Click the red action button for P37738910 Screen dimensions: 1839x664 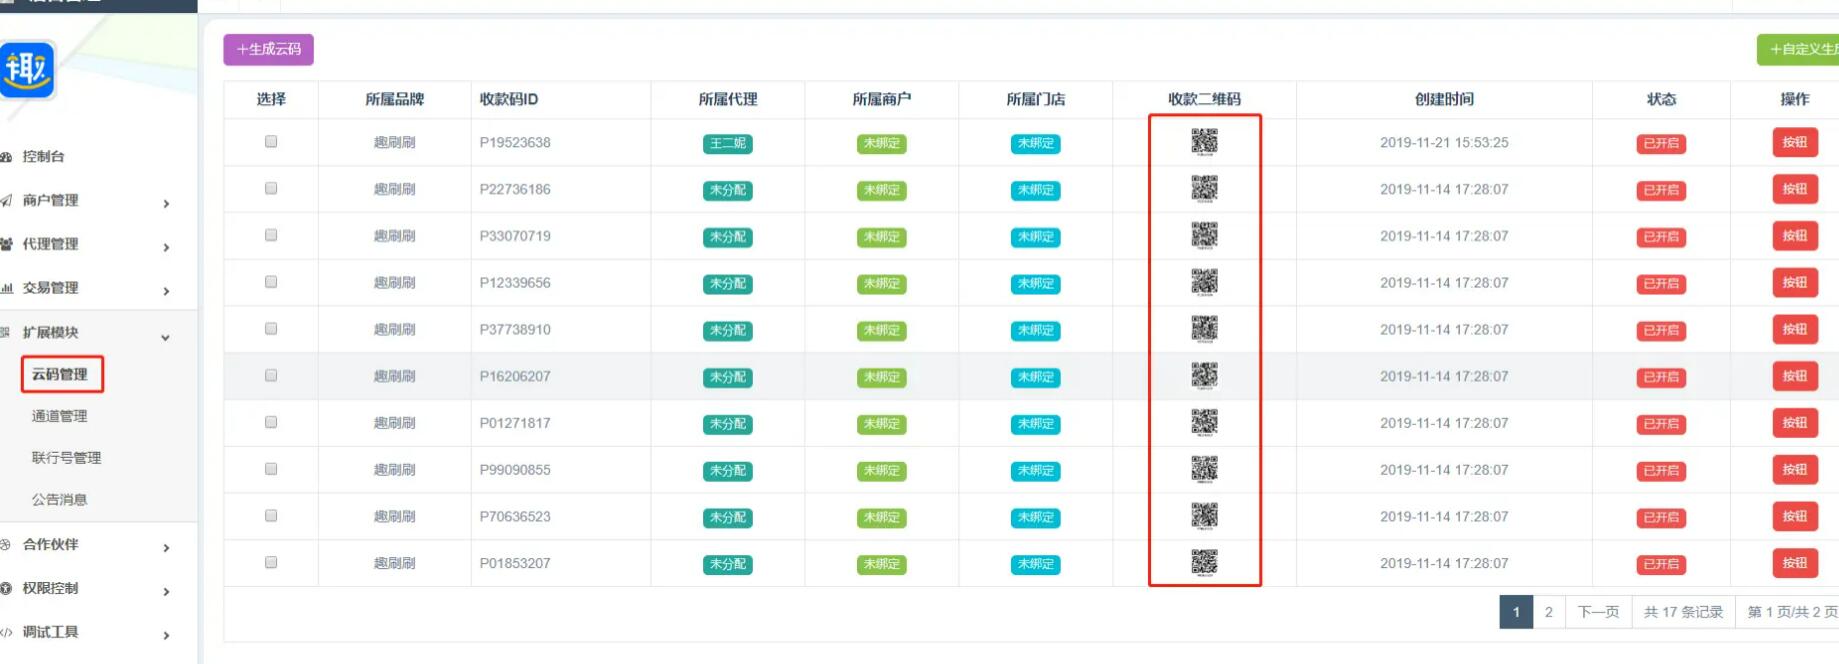[x=1795, y=330]
